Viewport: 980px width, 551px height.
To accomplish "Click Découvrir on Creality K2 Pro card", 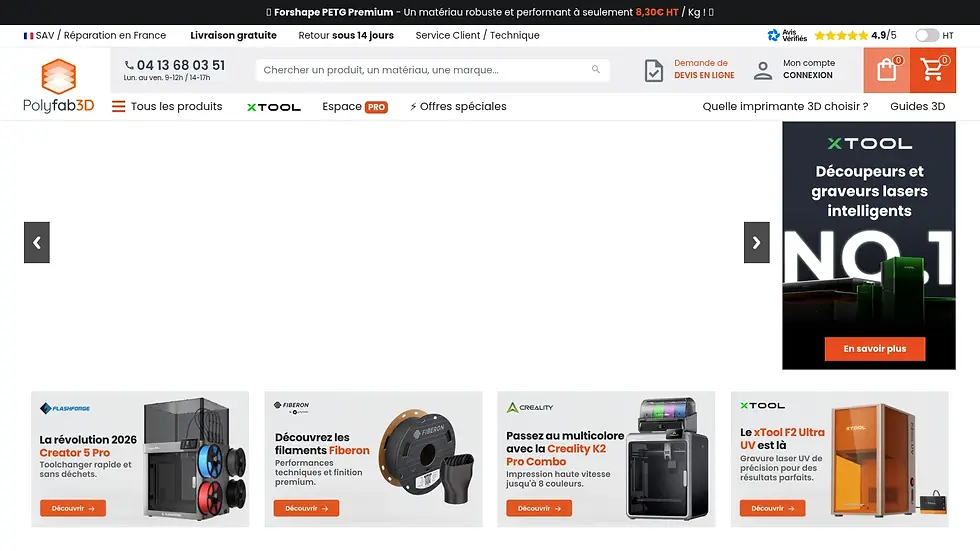I will point(539,509).
